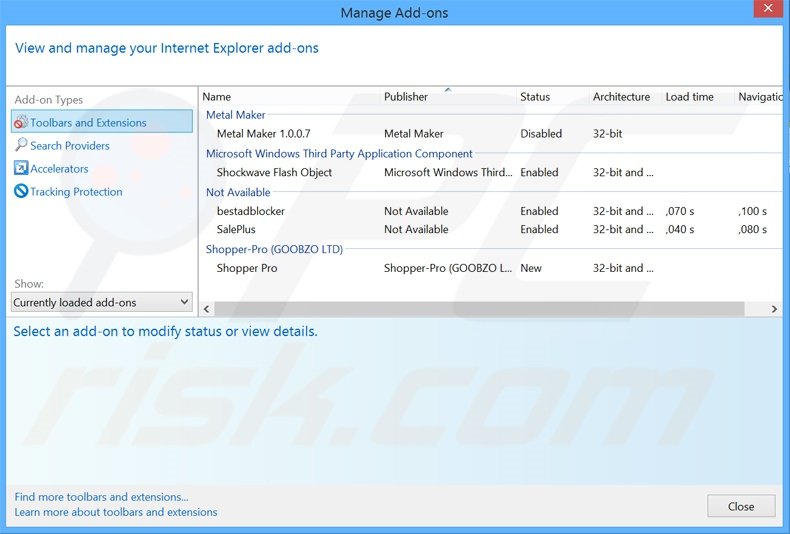The width and height of the screenshot is (790, 534).
Task: Click the Close button
Action: pos(741,506)
